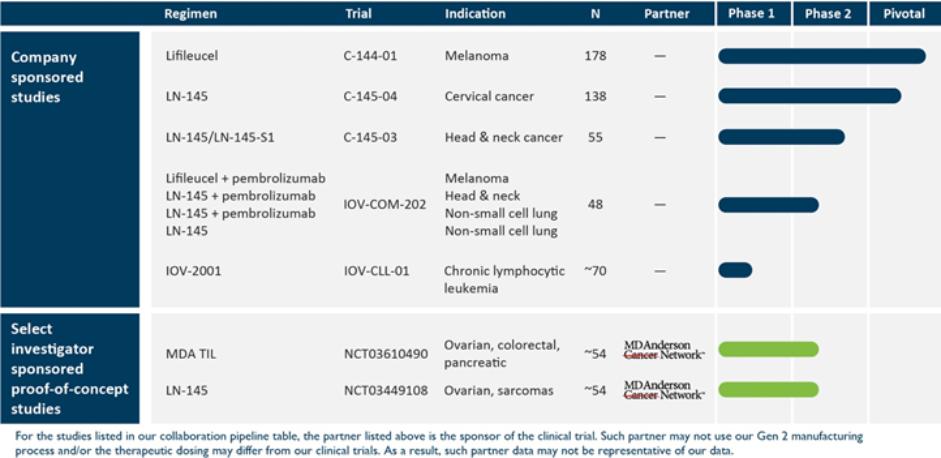Click the C-144-01 trial identifier

pyautogui.click(x=371, y=56)
